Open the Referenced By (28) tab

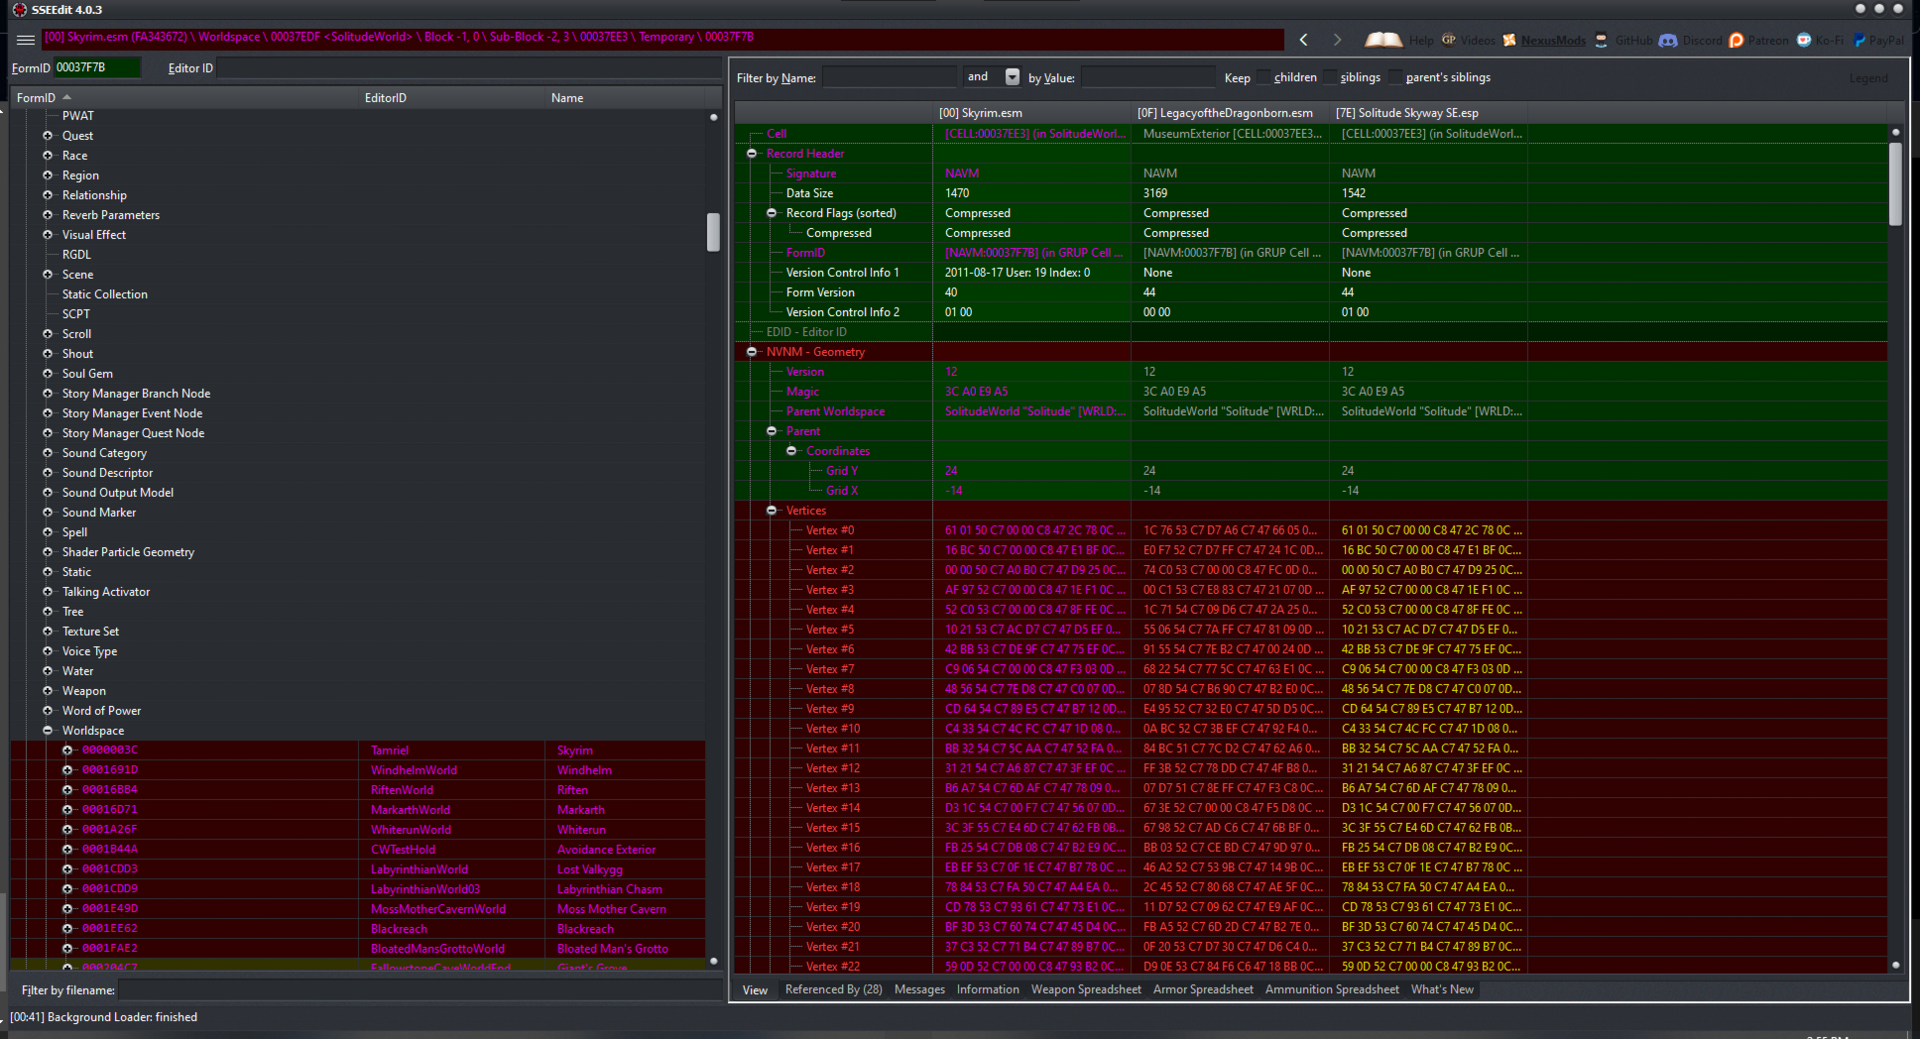[x=833, y=990]
